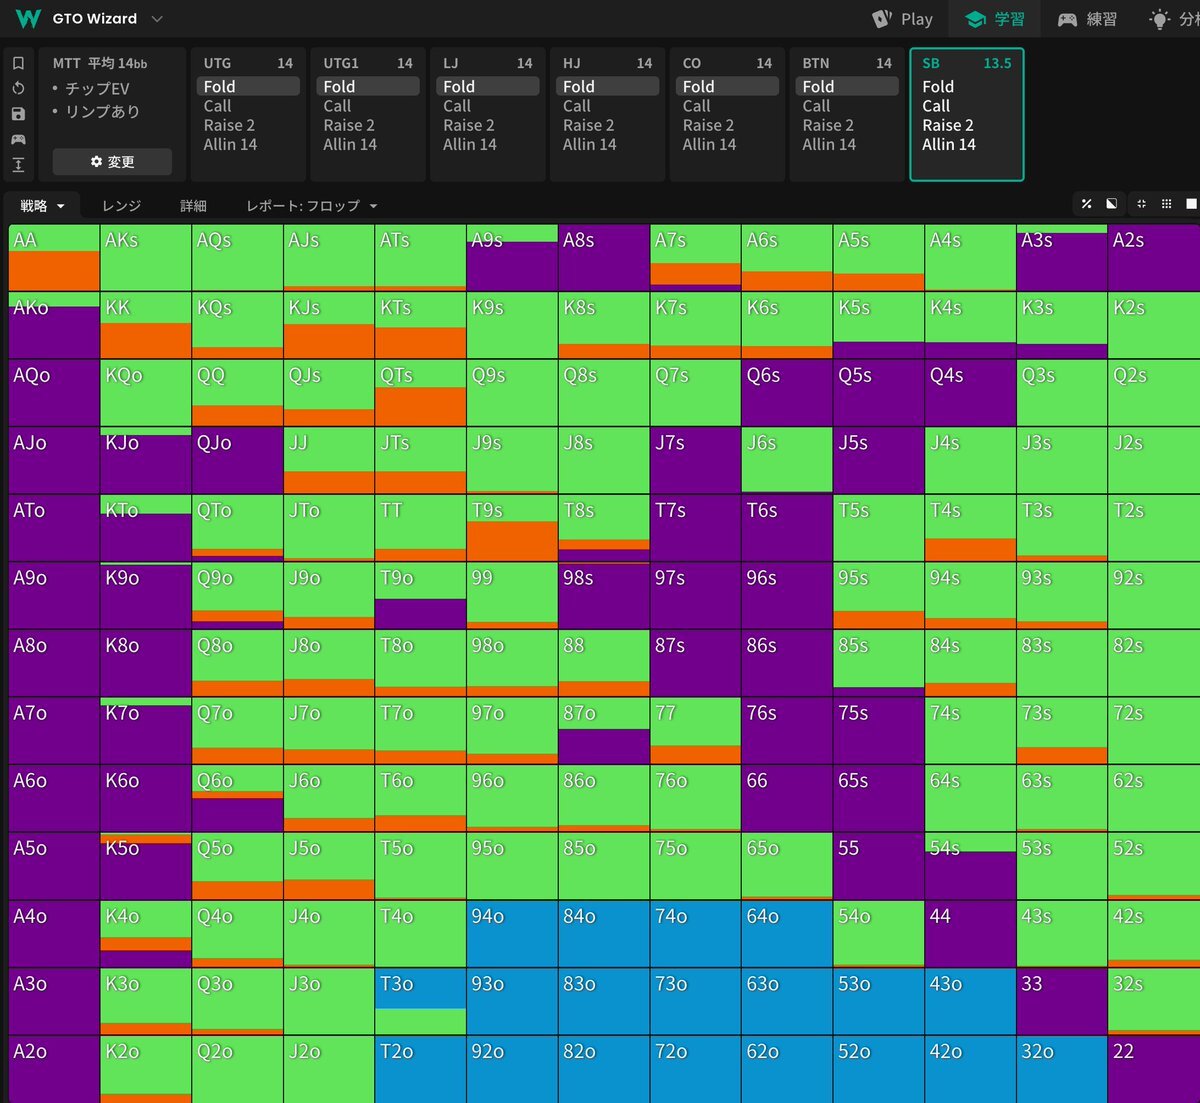Click the QQ hand cell
The width and height of the screenshot is (1200, 1103).
pos(237,393)
